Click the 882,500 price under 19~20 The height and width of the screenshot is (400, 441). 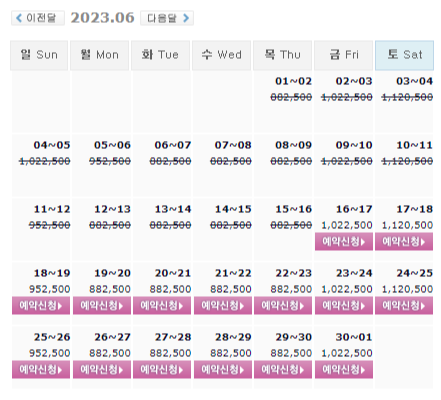110,289
